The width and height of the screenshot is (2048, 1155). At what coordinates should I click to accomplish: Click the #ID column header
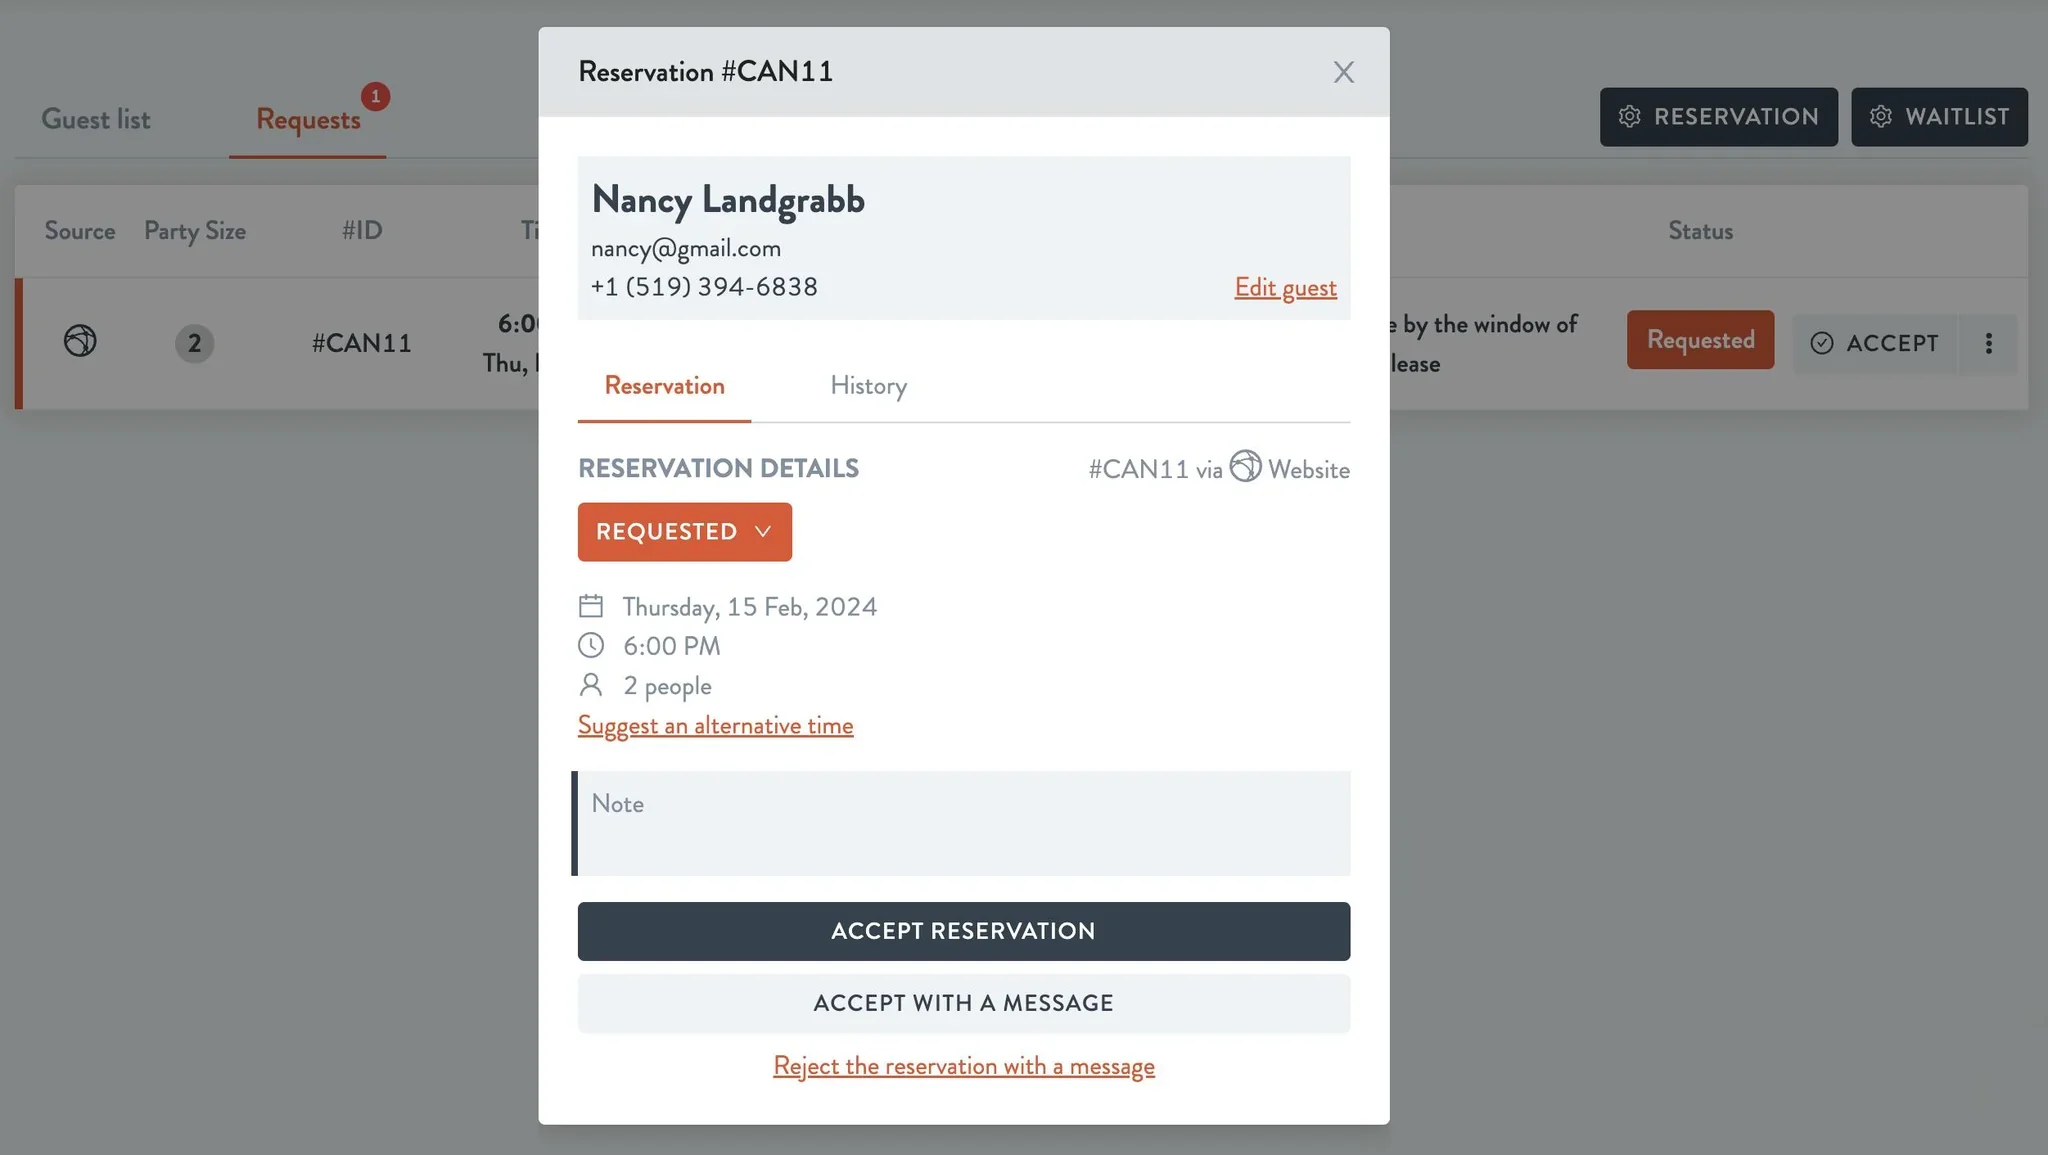click(x=362, y=231)
